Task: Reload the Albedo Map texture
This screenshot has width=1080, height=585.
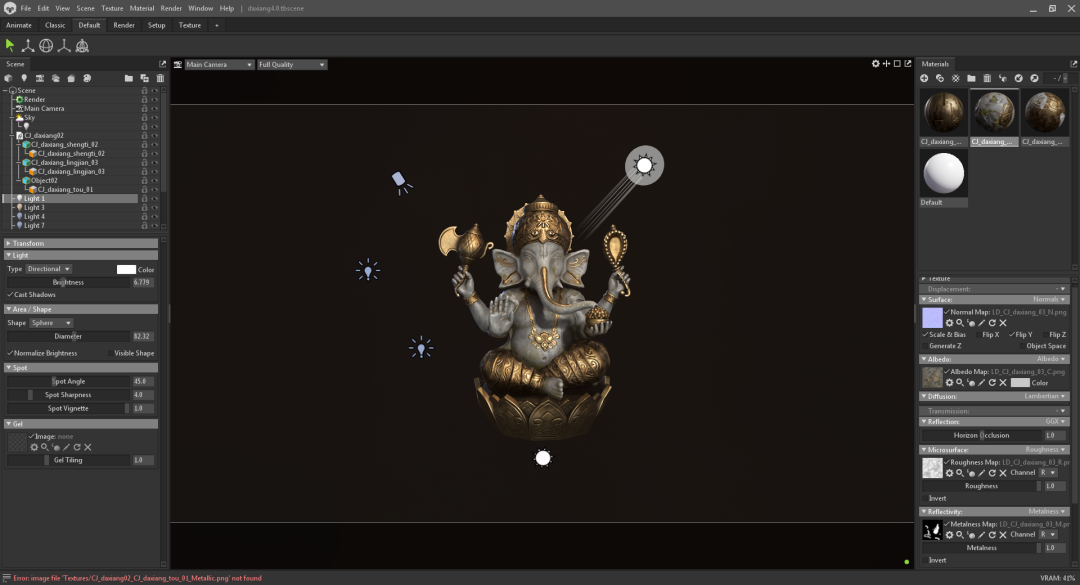Action: point(993,382)
